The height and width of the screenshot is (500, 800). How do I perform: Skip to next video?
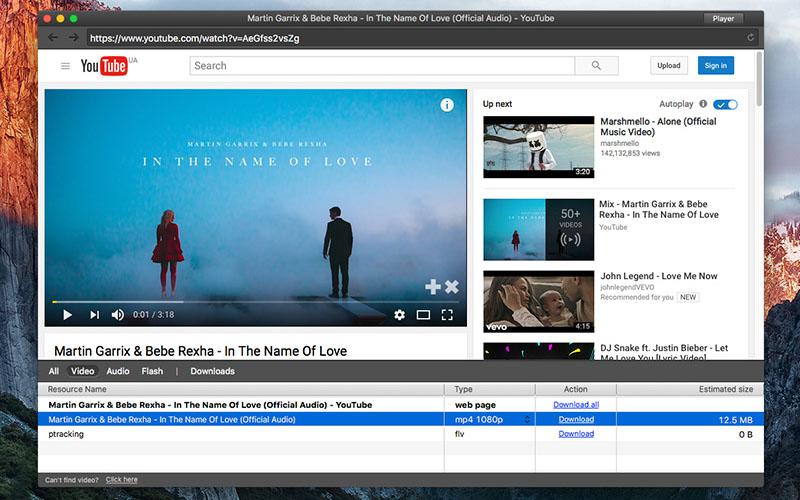(94, 315)
